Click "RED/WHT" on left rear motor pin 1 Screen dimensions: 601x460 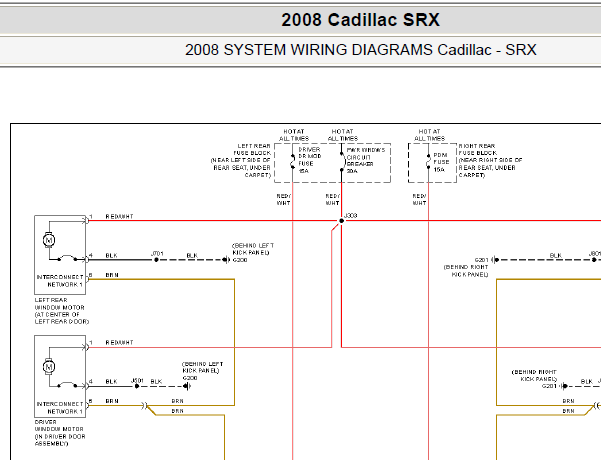[119, 217]
